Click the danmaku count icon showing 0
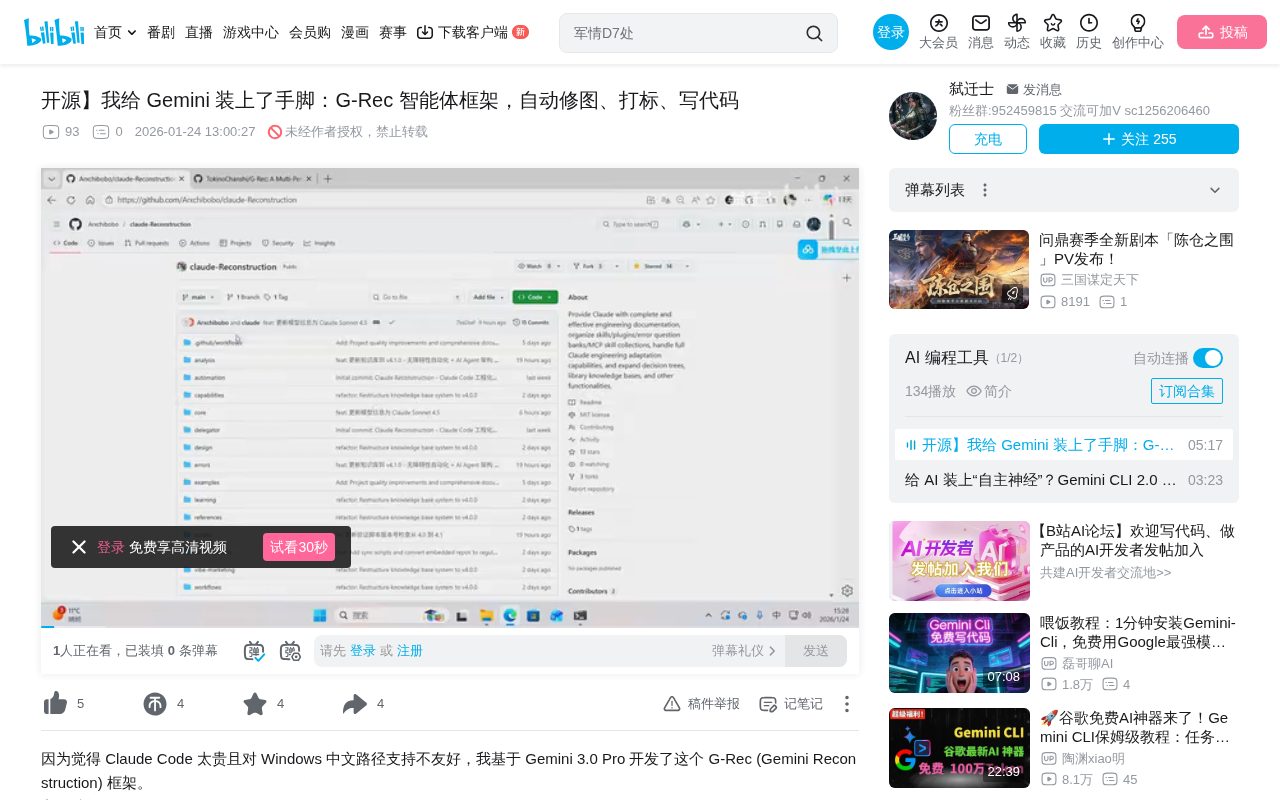This screenshot has height=800, width=1280. 101,132
